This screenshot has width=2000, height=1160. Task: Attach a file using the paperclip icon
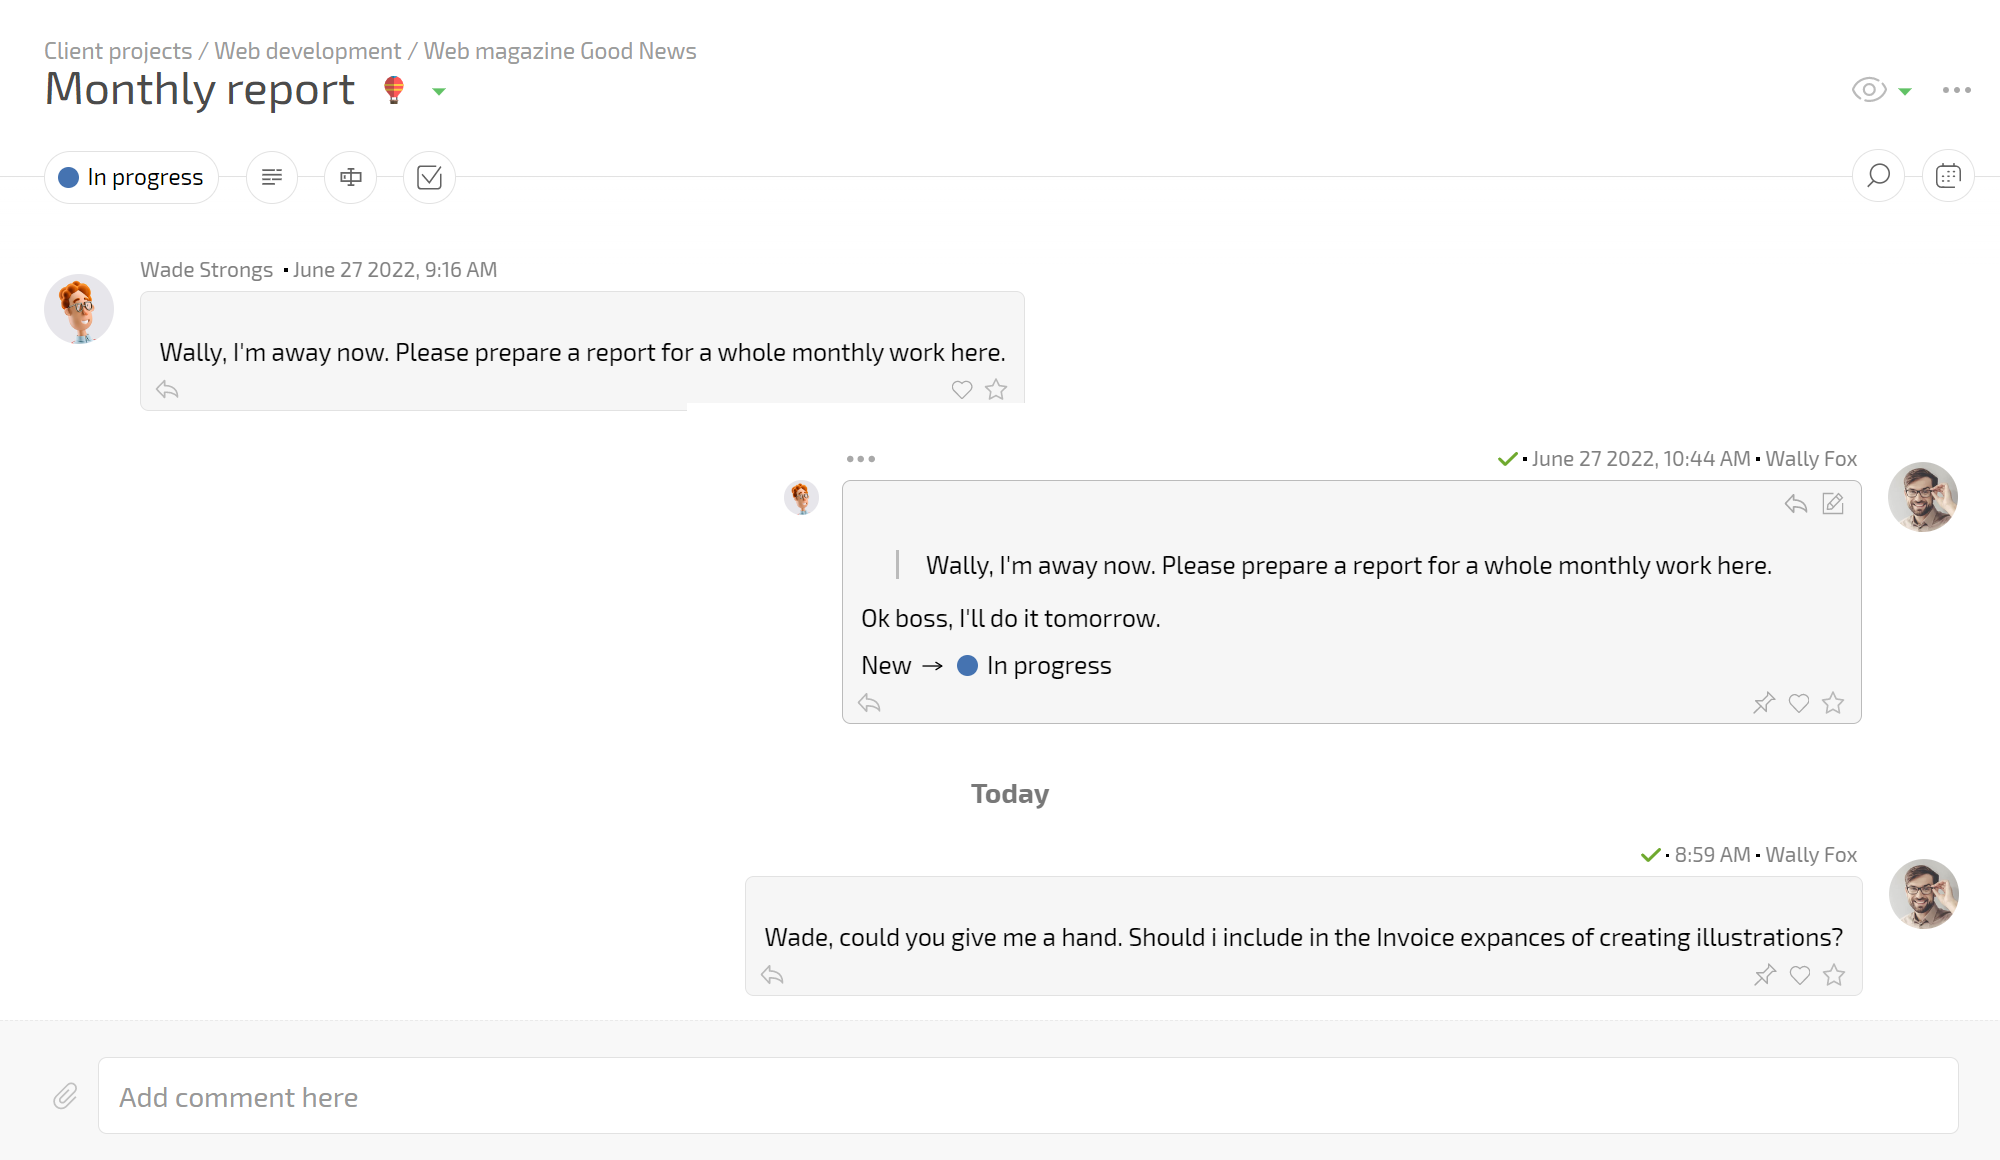point(66,1096)
